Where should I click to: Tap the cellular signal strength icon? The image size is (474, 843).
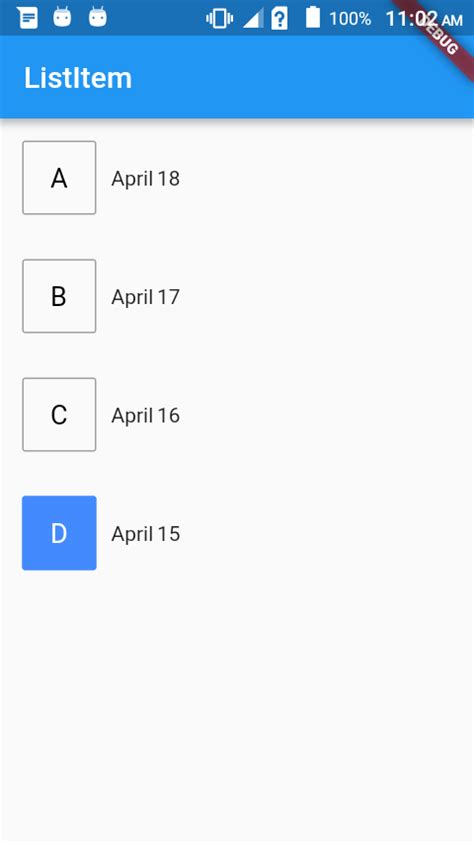[x=253, y=18]
